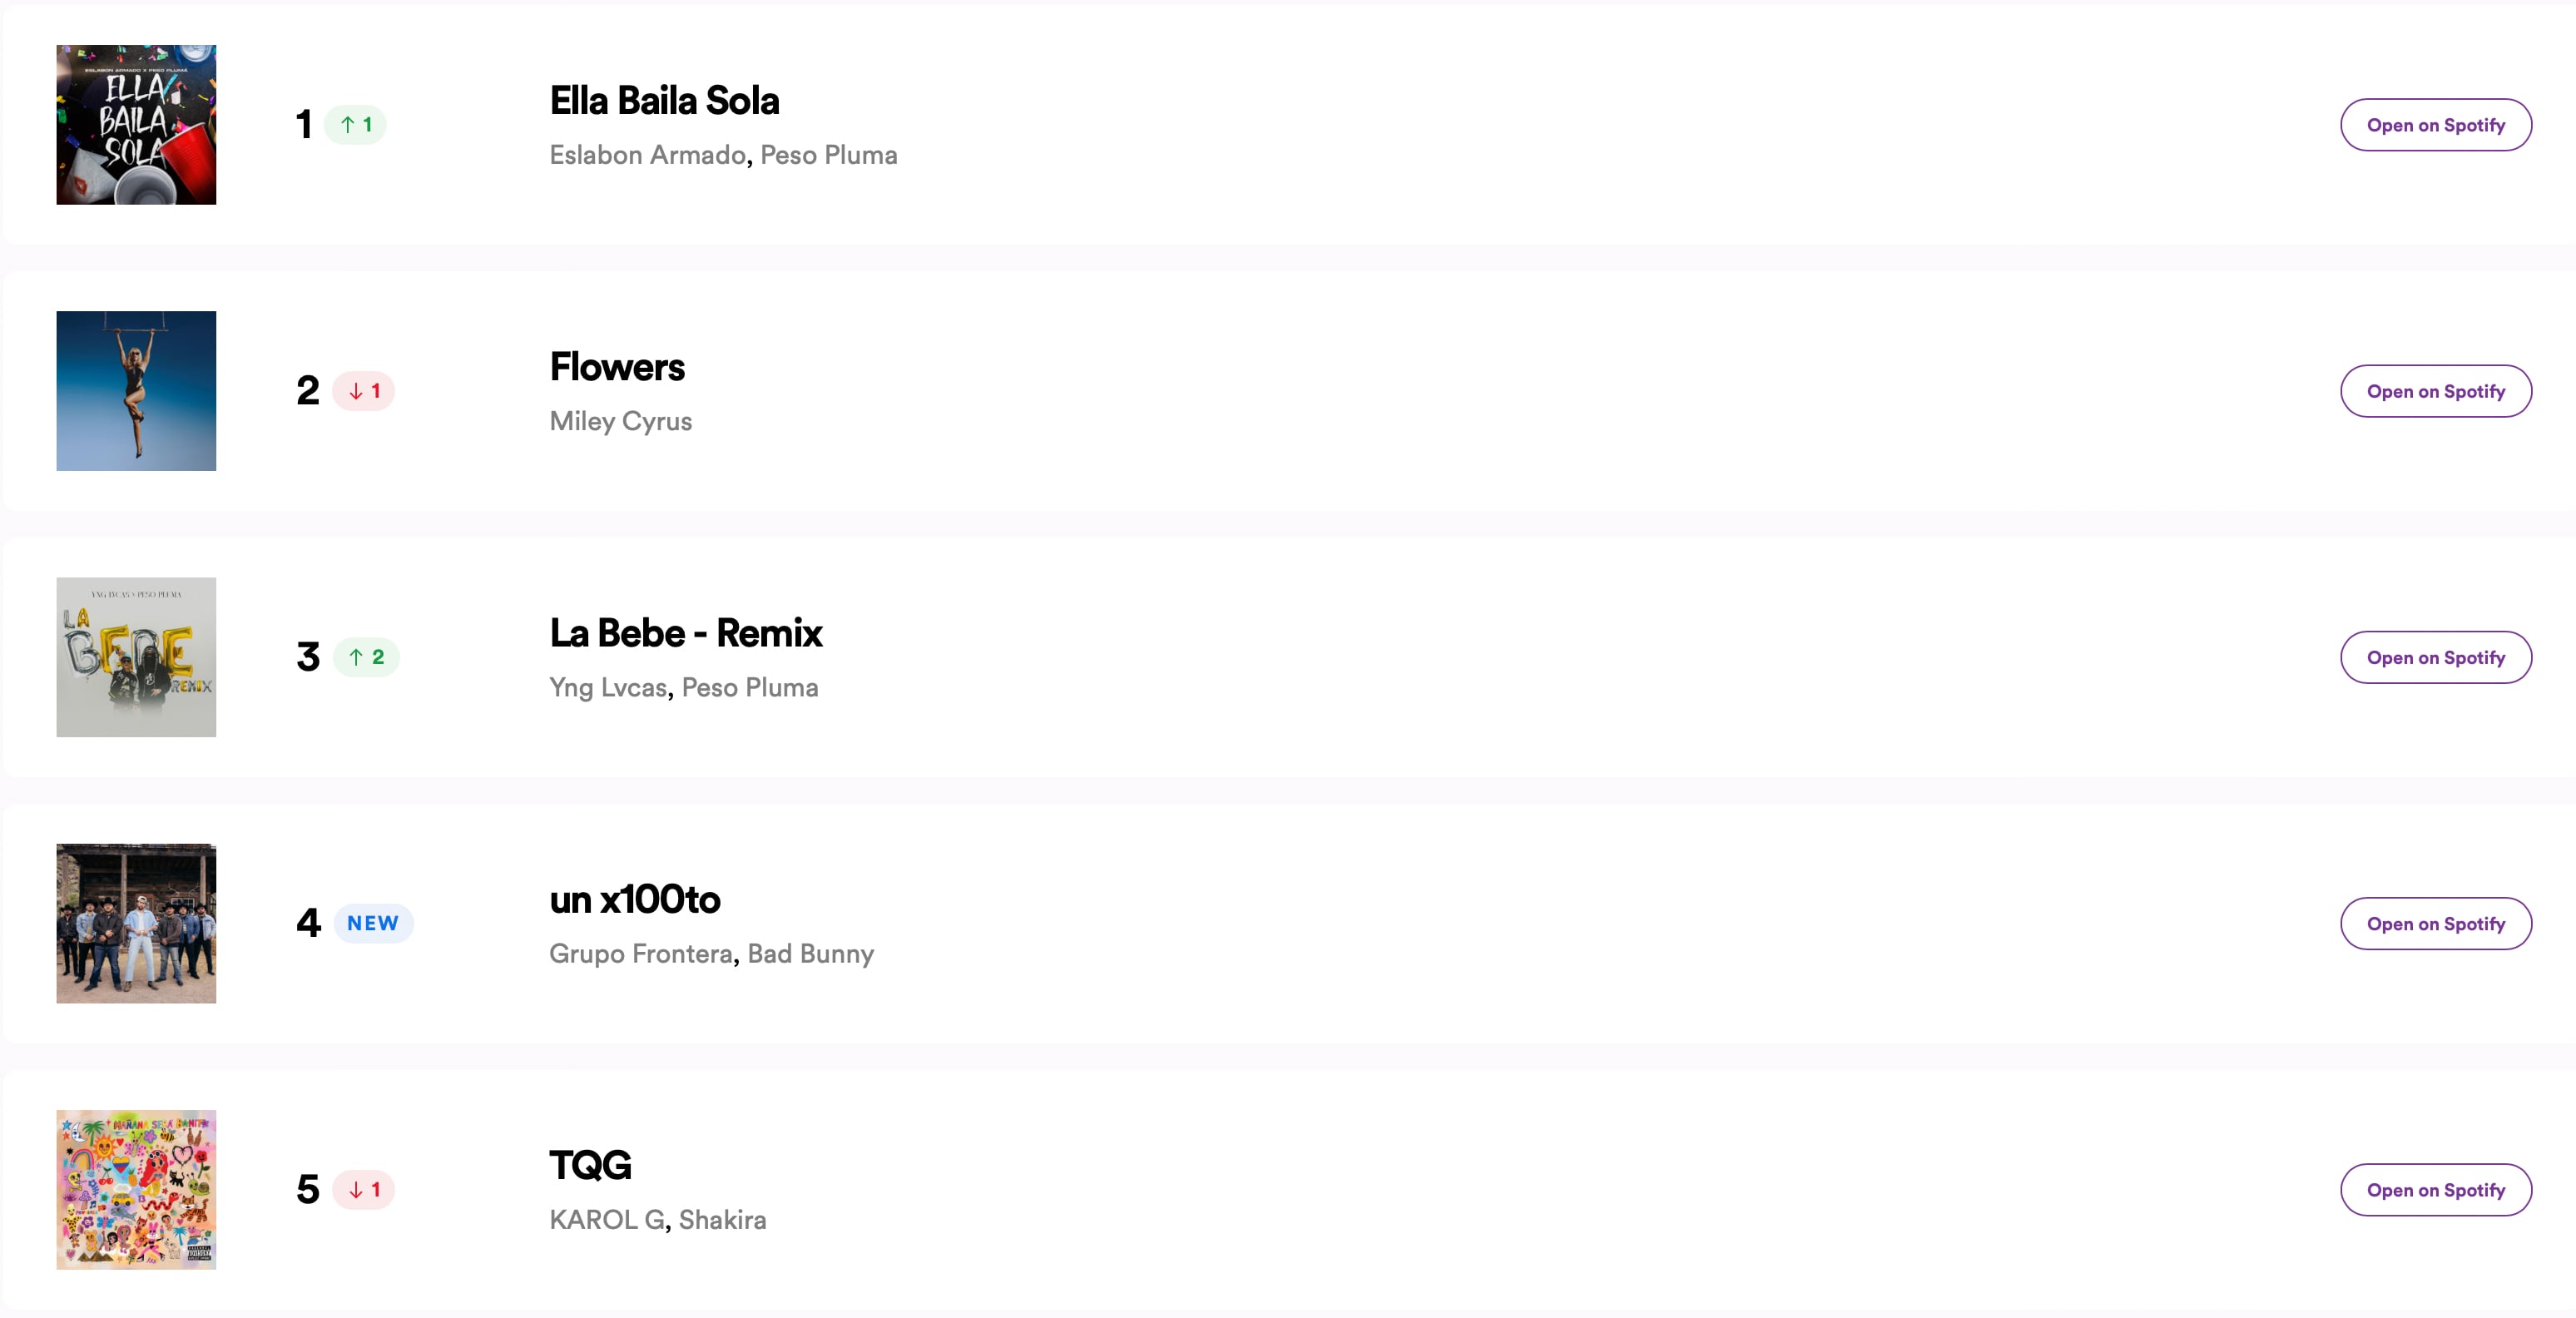
Task: Open TQG on Spotify
Action: (x=2437, y=1189)
